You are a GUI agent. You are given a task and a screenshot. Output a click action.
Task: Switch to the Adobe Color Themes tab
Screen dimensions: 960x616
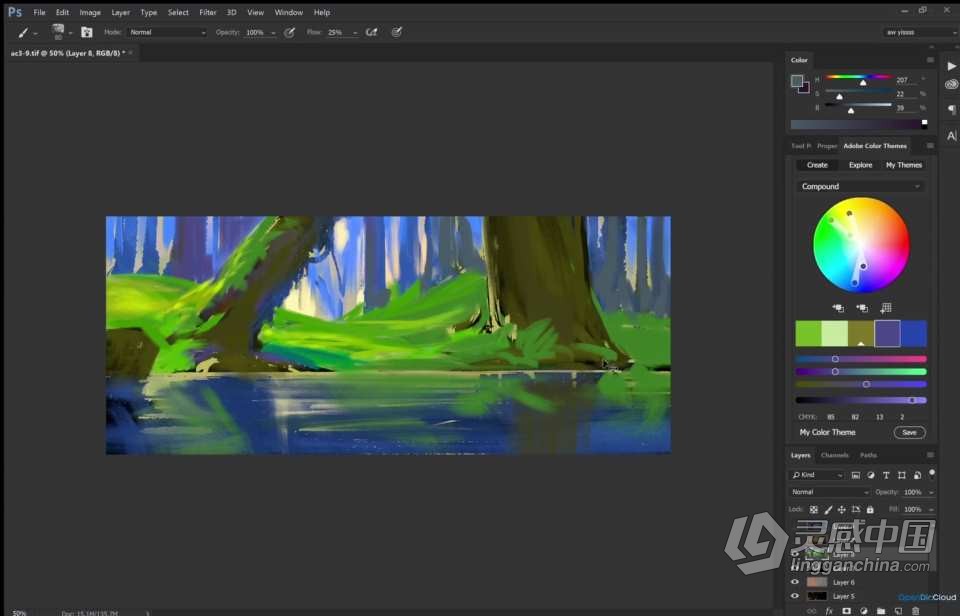(x=875, y=146)
